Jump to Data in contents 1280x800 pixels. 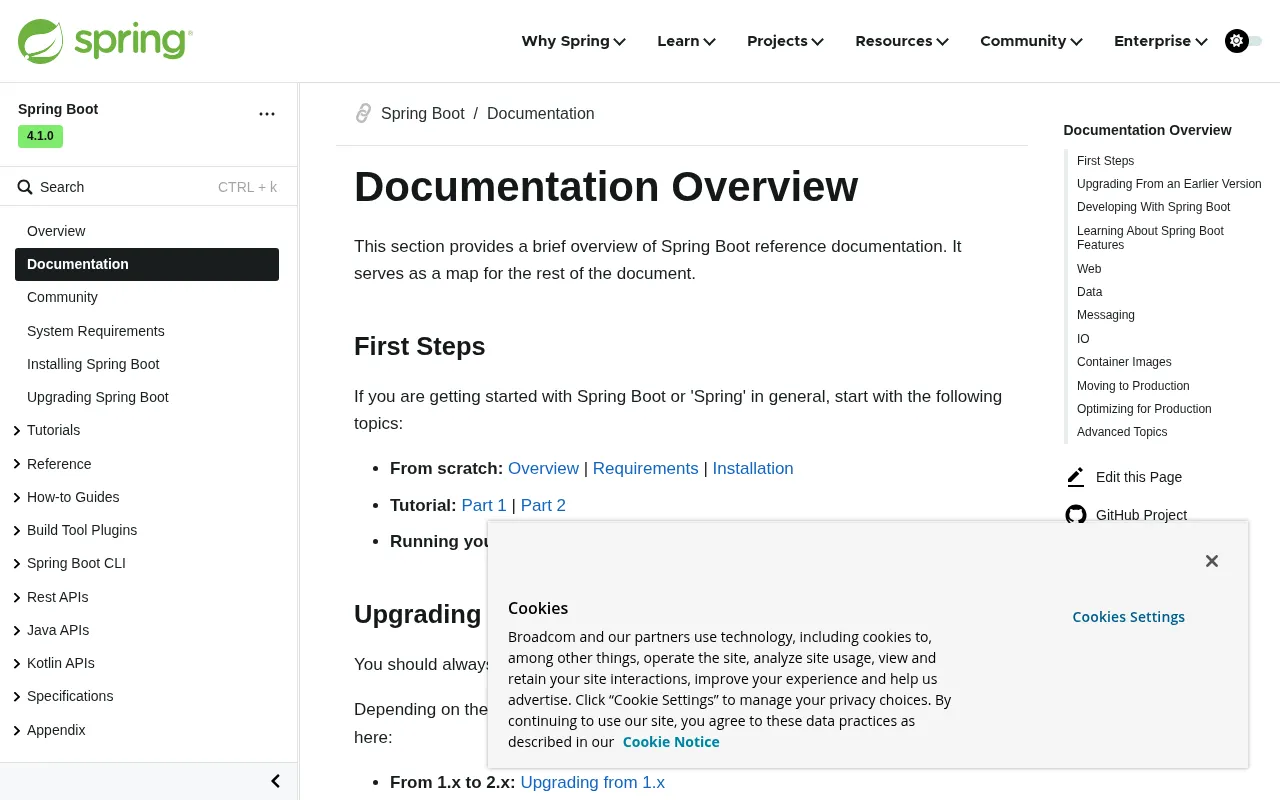click(1090, 292)
